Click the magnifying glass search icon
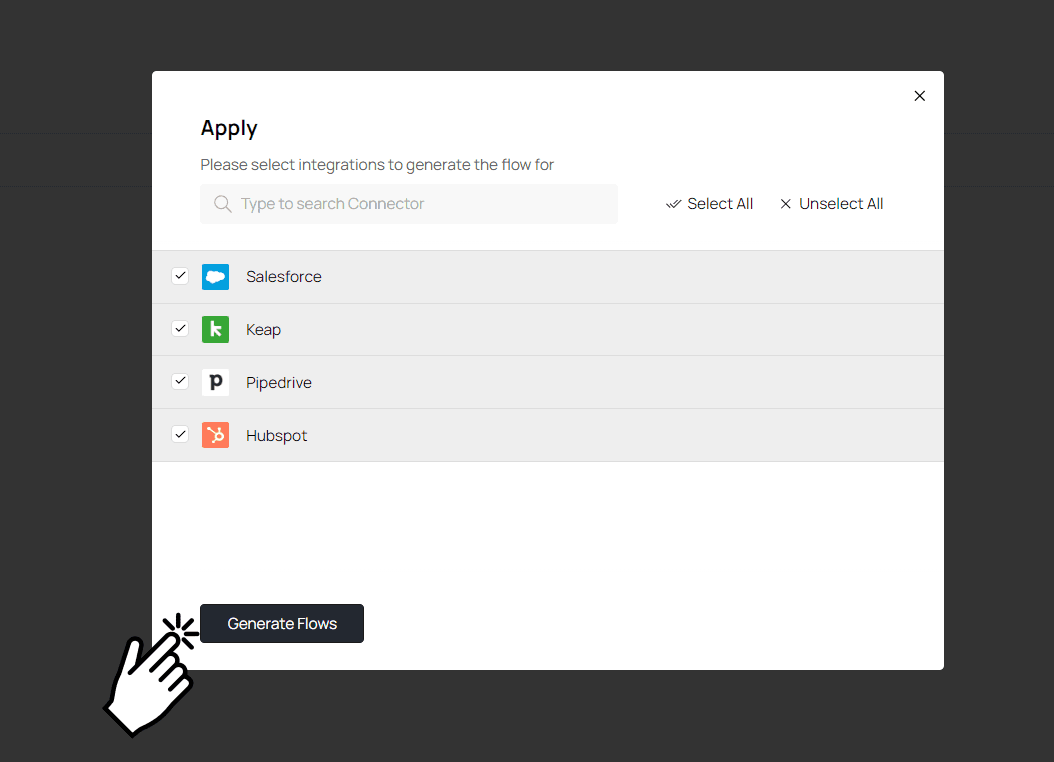 click(x=222, y=204)
